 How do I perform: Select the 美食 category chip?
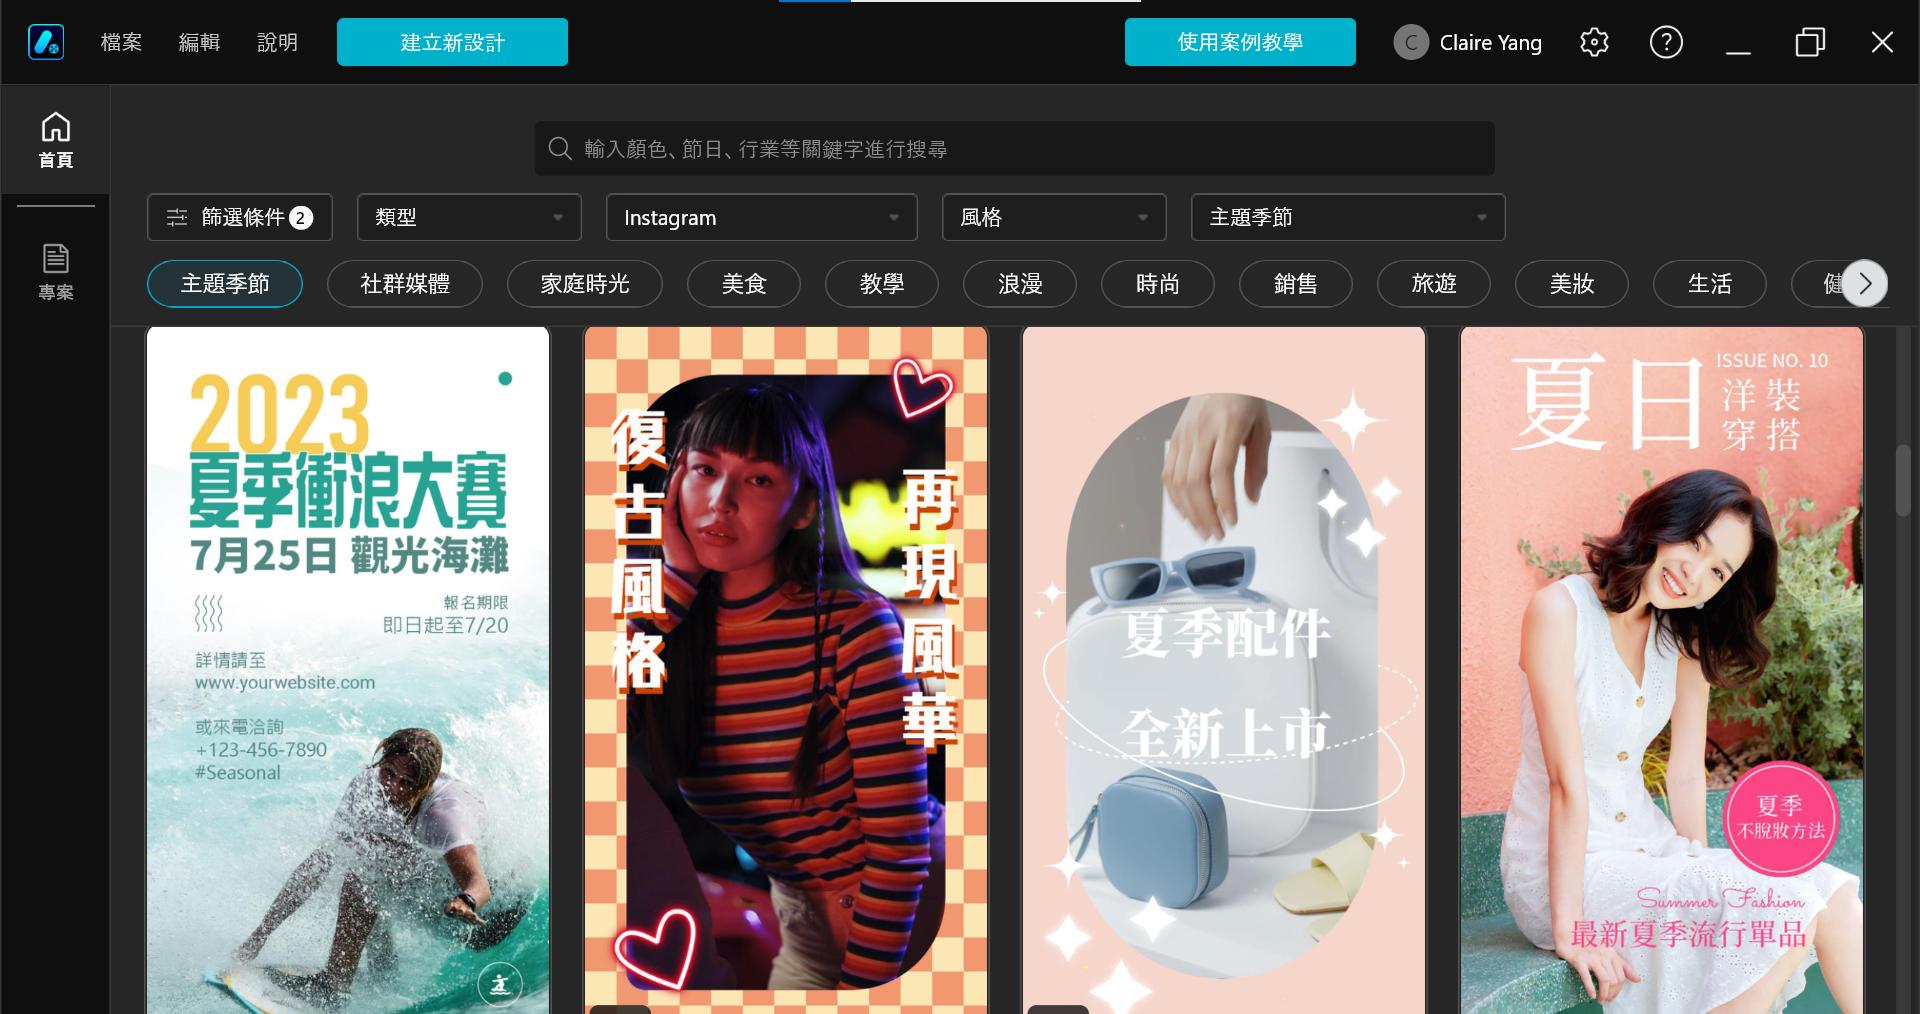[744, 284]
